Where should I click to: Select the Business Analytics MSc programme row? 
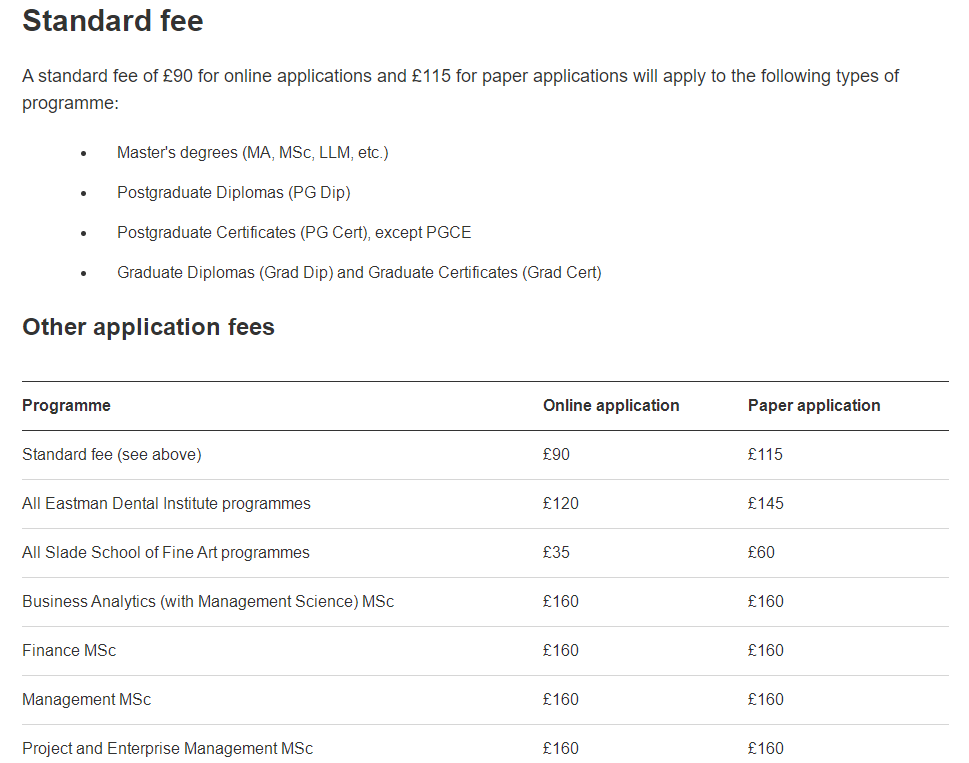[208, 602]
